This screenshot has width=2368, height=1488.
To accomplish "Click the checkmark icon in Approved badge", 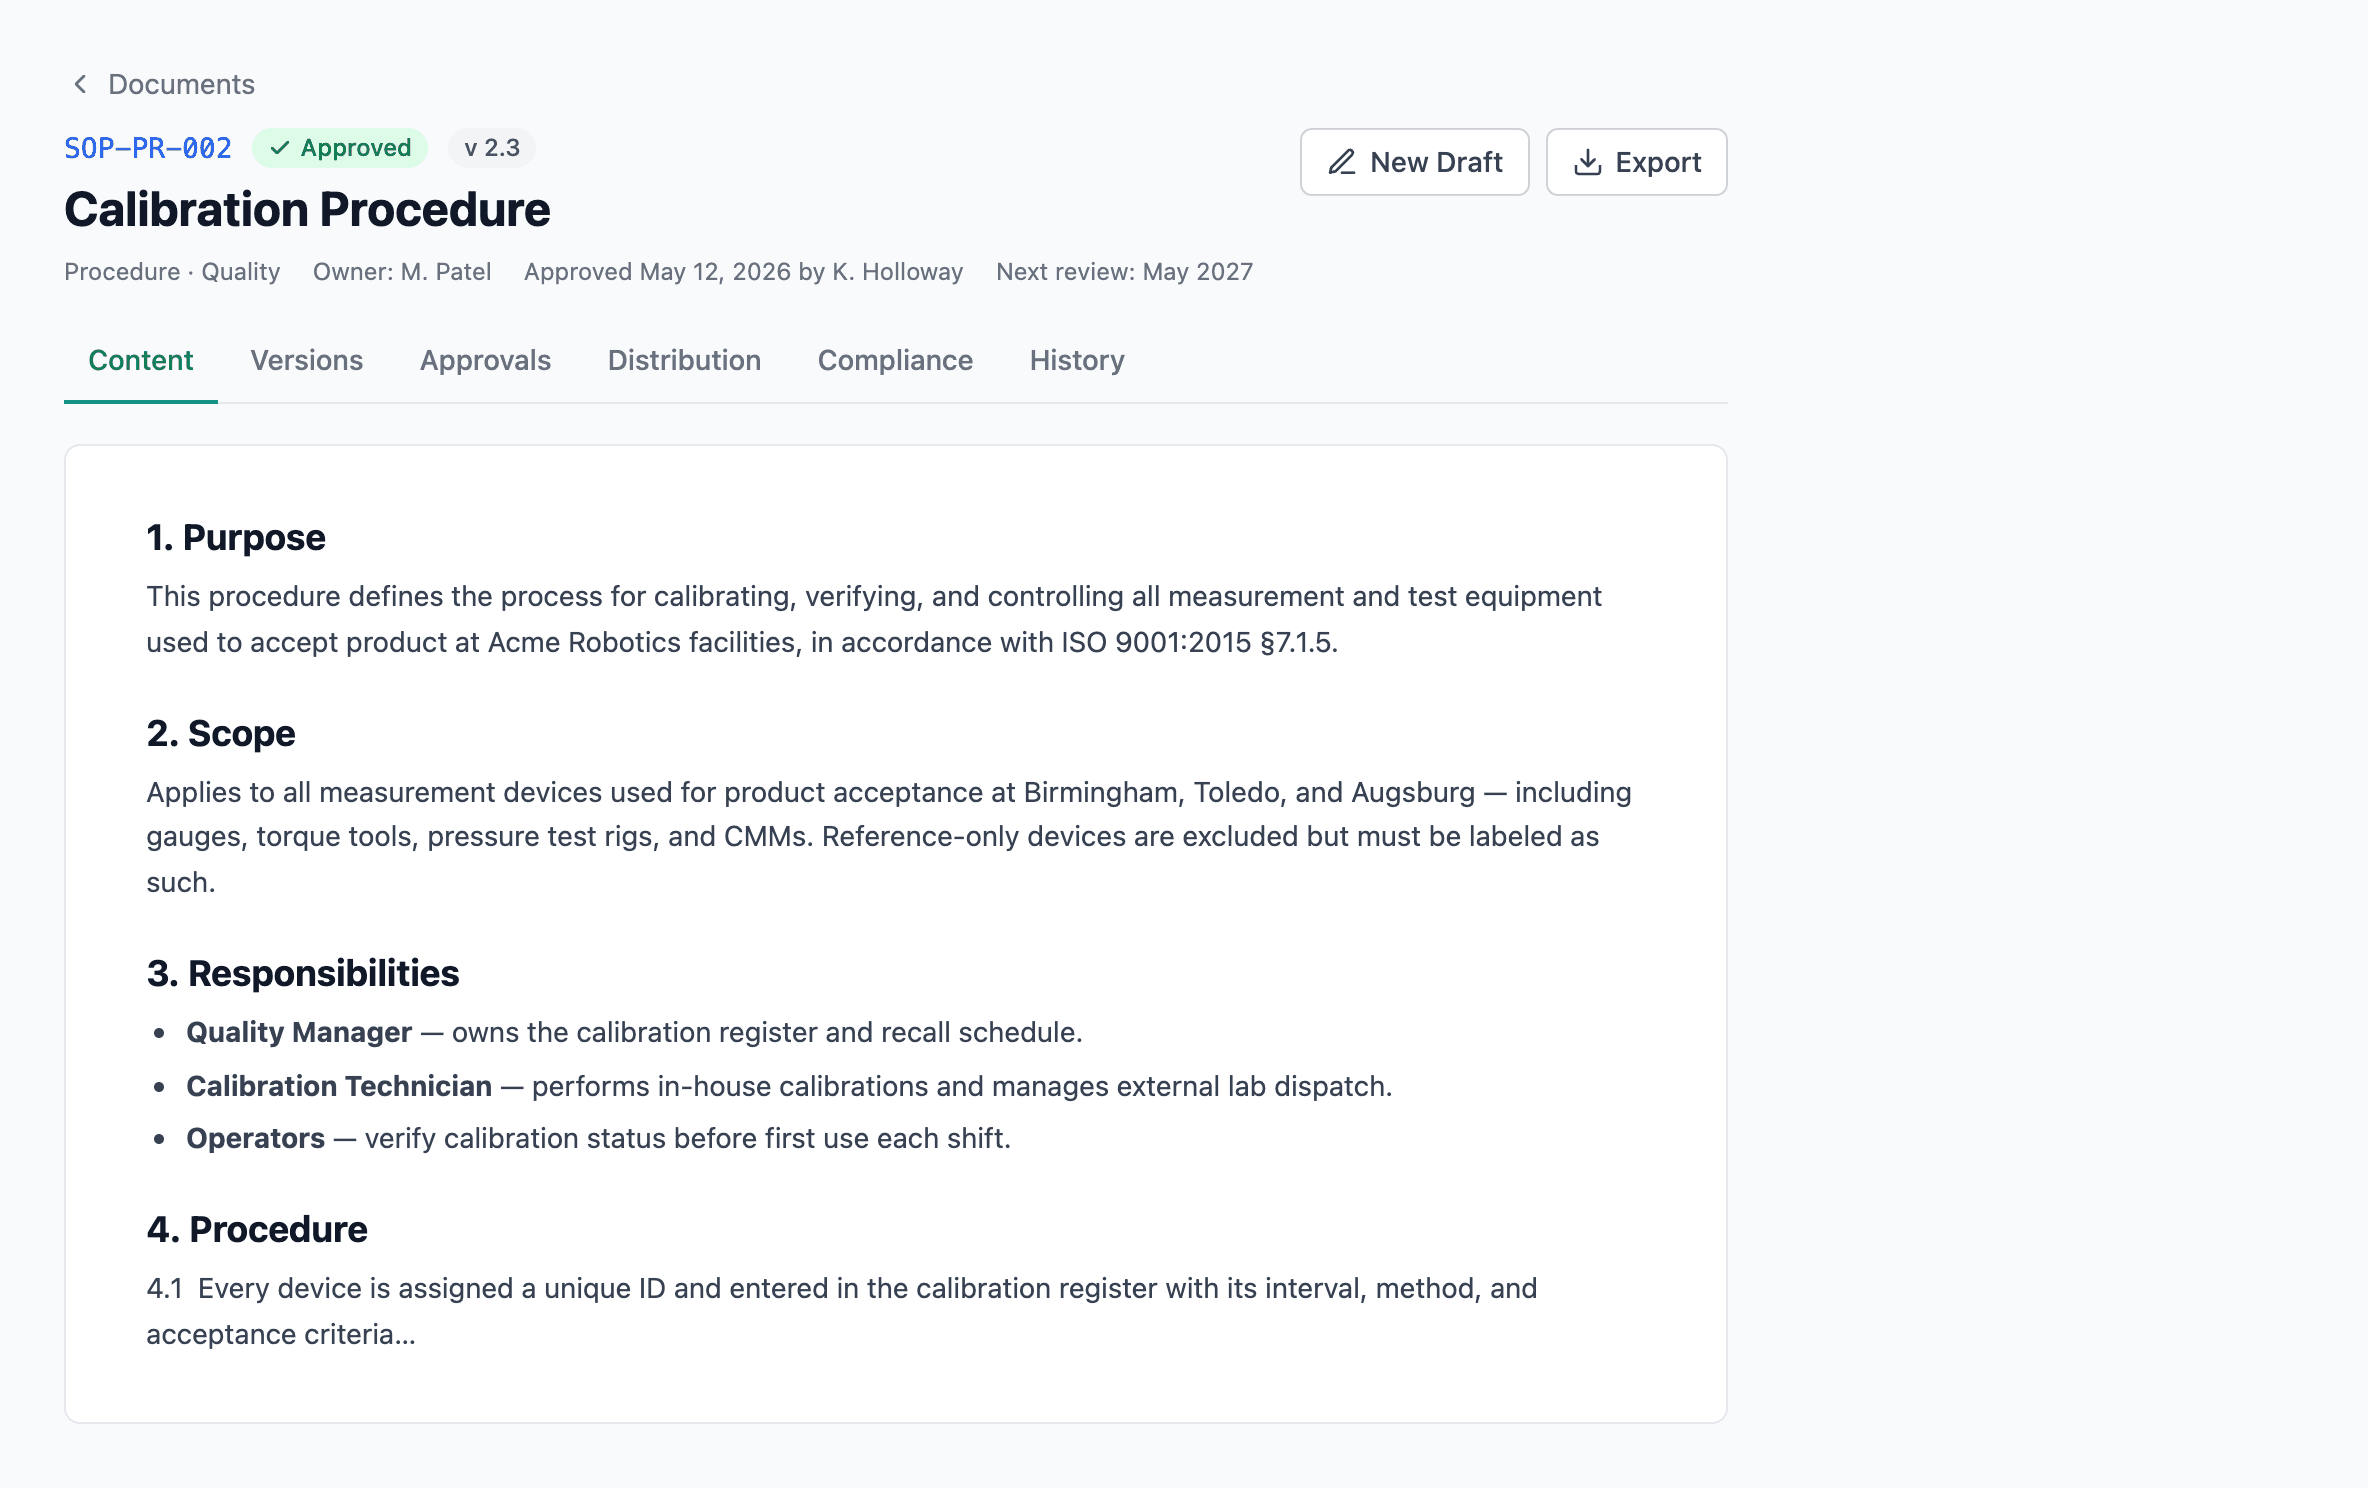I will [280, 148].
